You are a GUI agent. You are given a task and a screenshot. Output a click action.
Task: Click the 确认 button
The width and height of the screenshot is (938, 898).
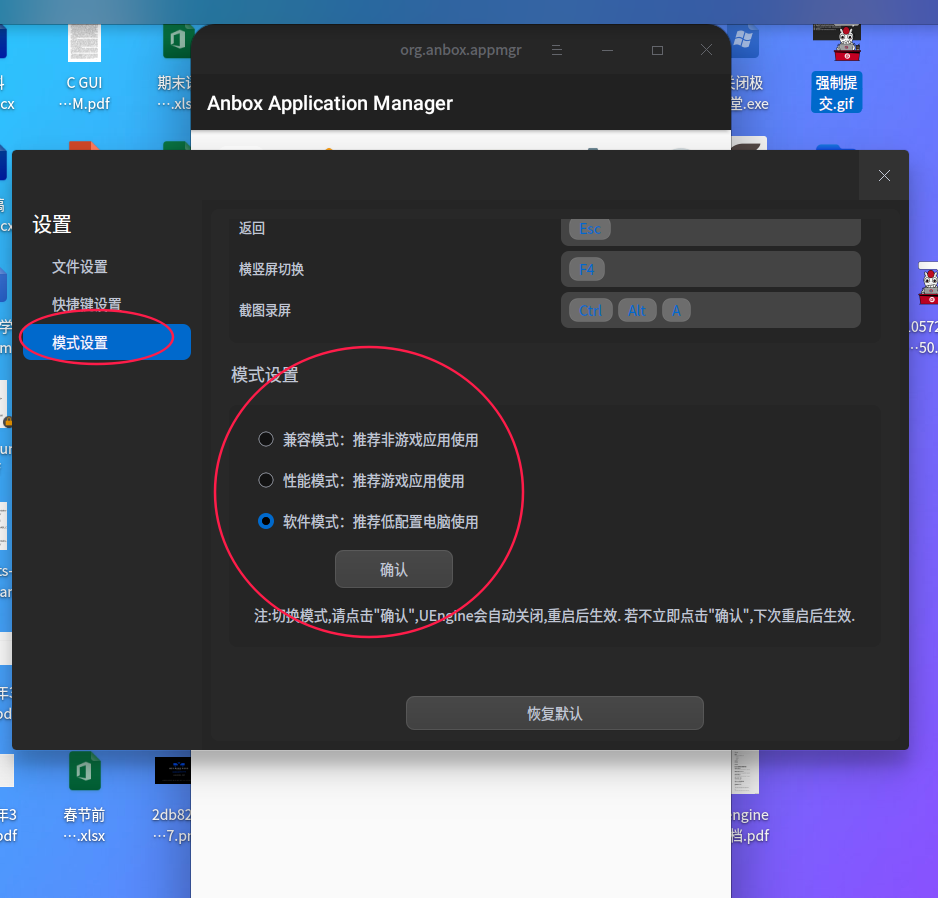coord(394,569)
